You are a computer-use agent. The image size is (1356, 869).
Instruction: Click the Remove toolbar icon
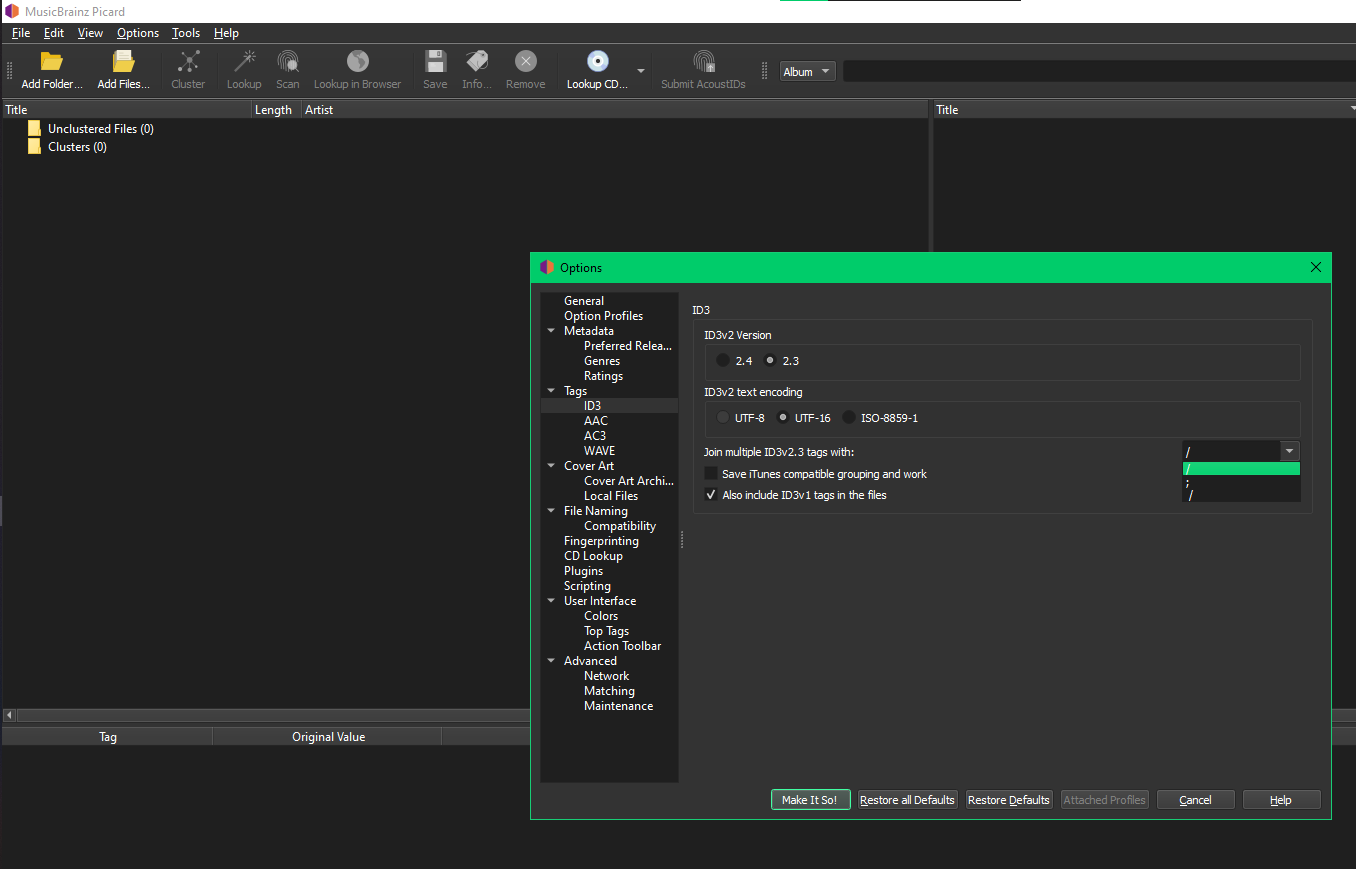click(526, 61)
